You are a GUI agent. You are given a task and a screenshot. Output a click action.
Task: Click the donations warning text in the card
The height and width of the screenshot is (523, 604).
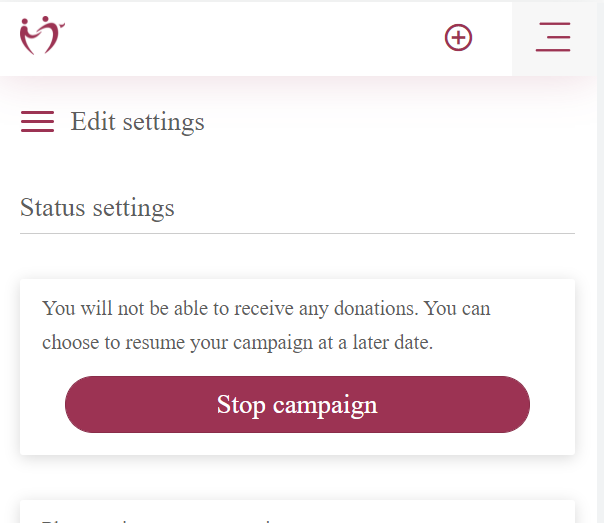click(266, 325)
